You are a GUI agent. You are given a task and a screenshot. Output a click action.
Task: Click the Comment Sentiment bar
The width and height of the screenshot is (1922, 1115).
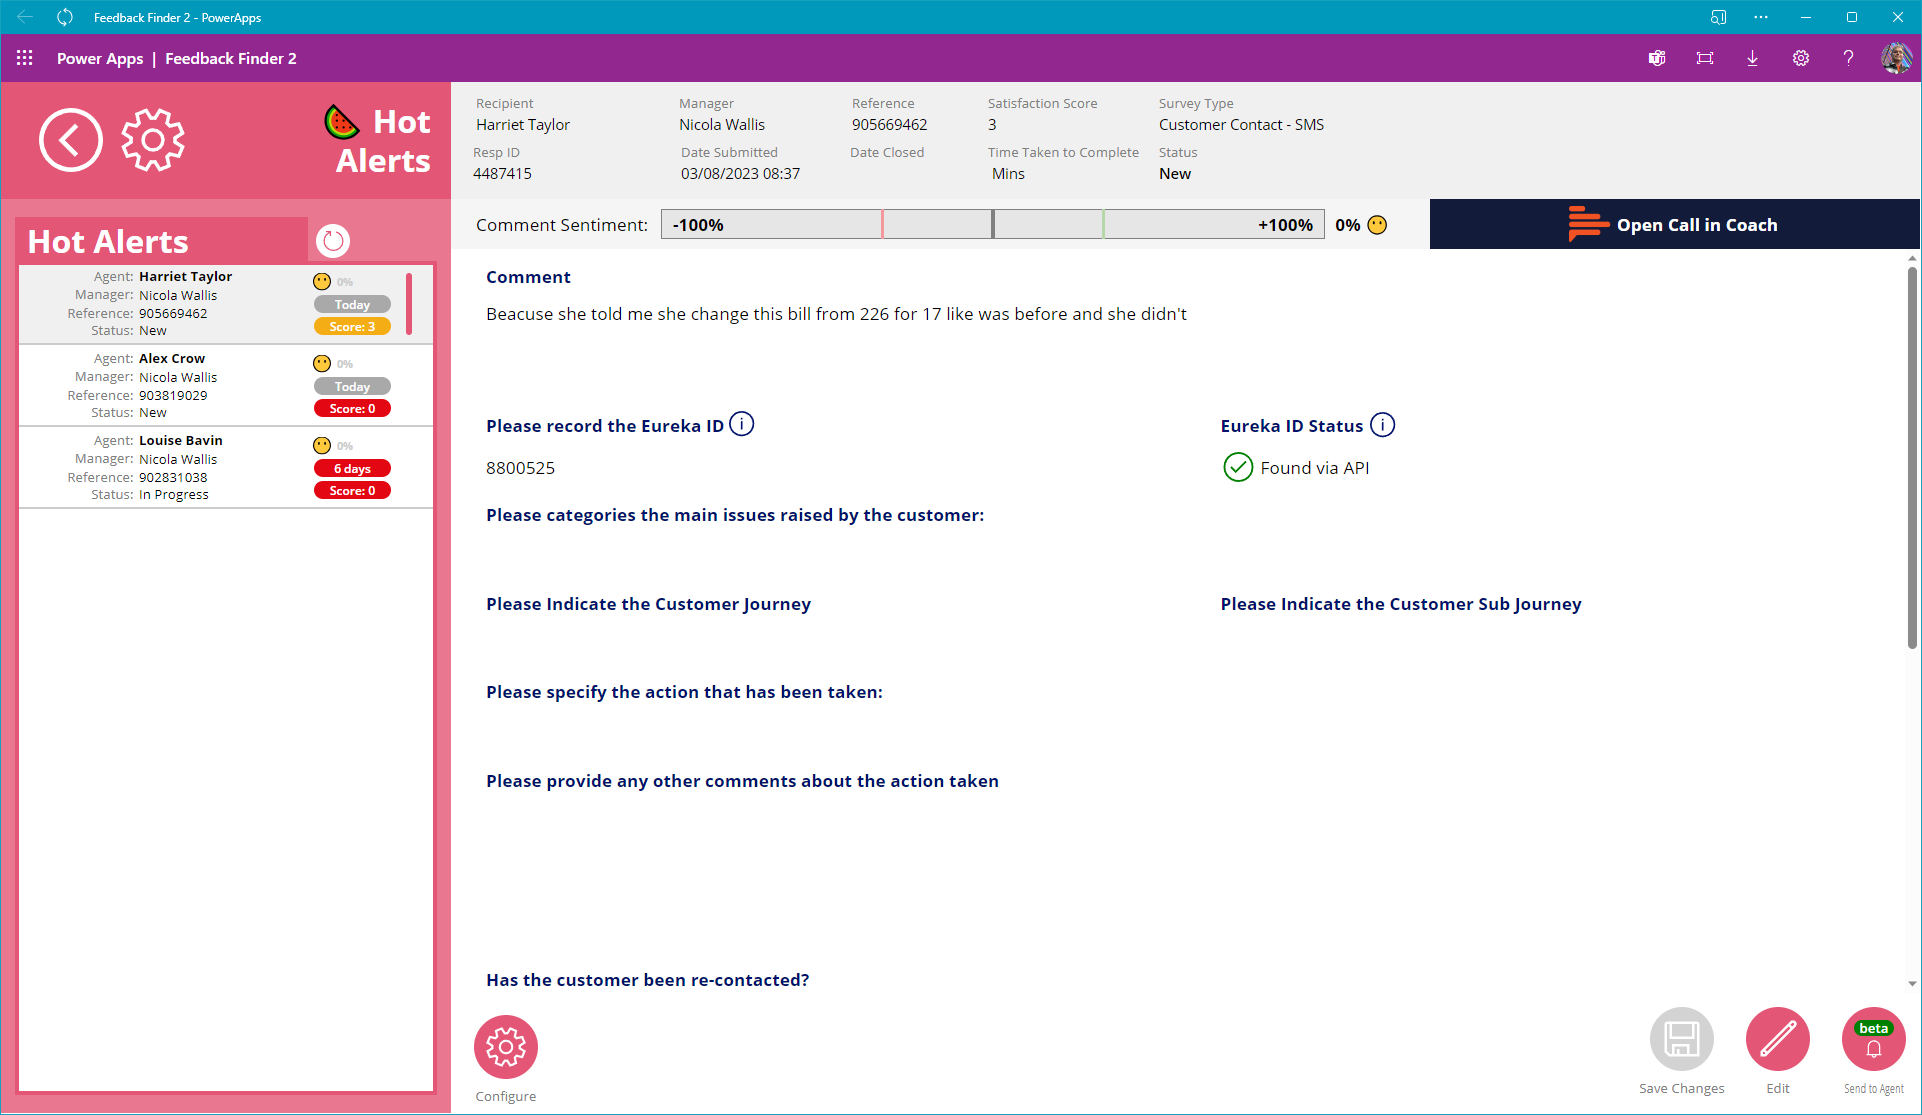pos(992,225)
